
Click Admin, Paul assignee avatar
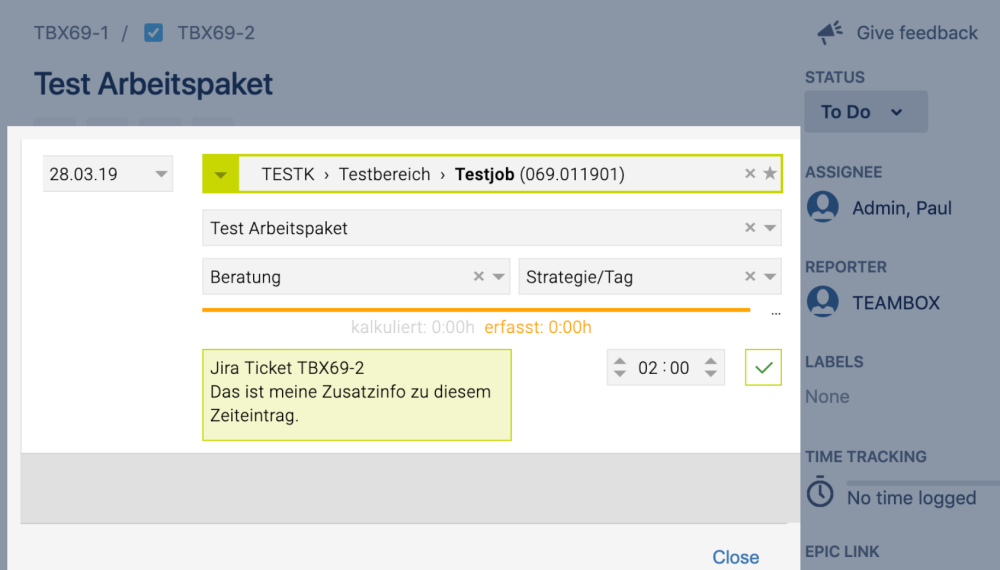[x=823, y=207]
